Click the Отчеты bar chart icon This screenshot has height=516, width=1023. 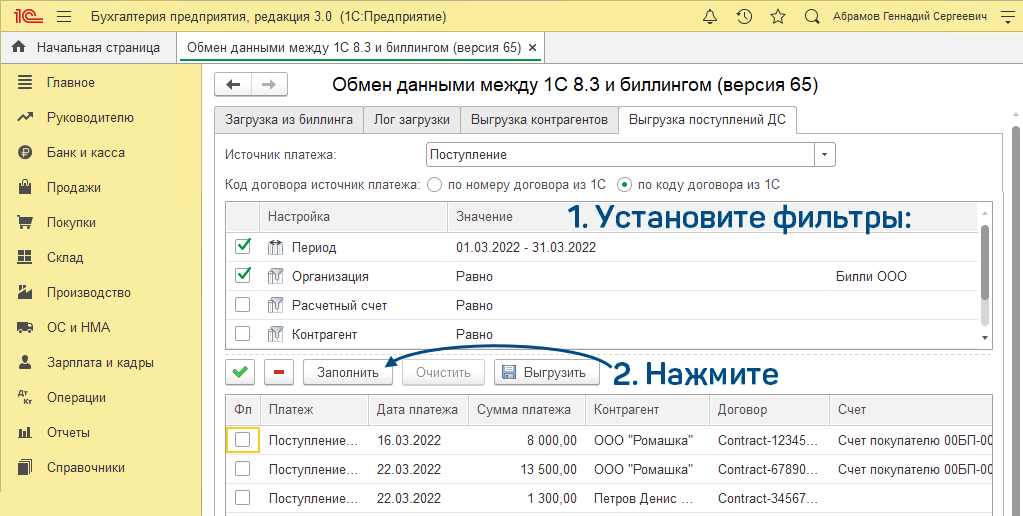point(25,433)
